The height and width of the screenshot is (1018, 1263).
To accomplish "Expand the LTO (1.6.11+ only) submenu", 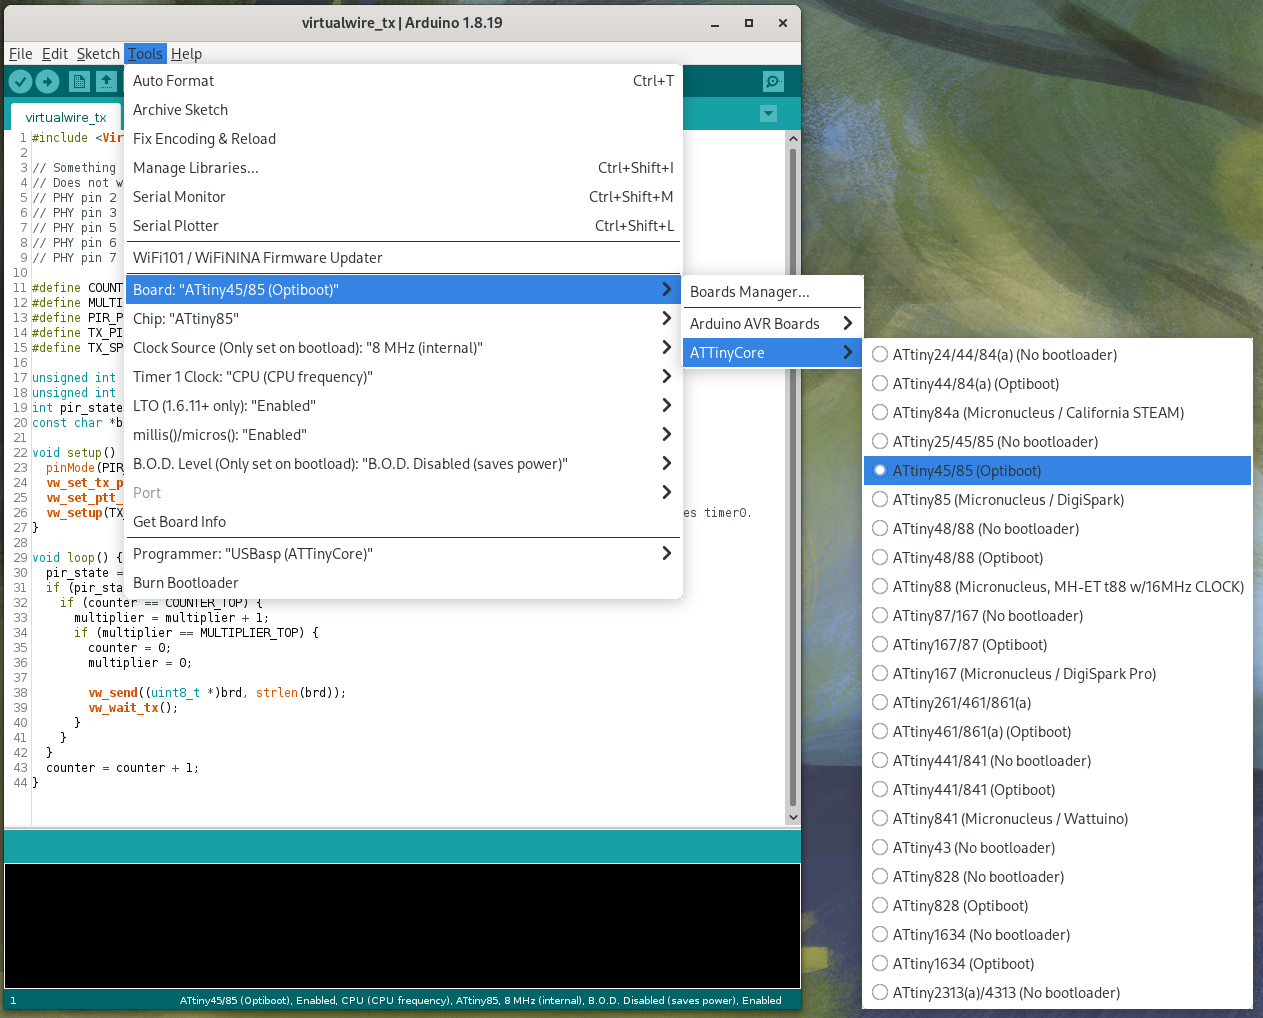I will (x=403, y=406).
